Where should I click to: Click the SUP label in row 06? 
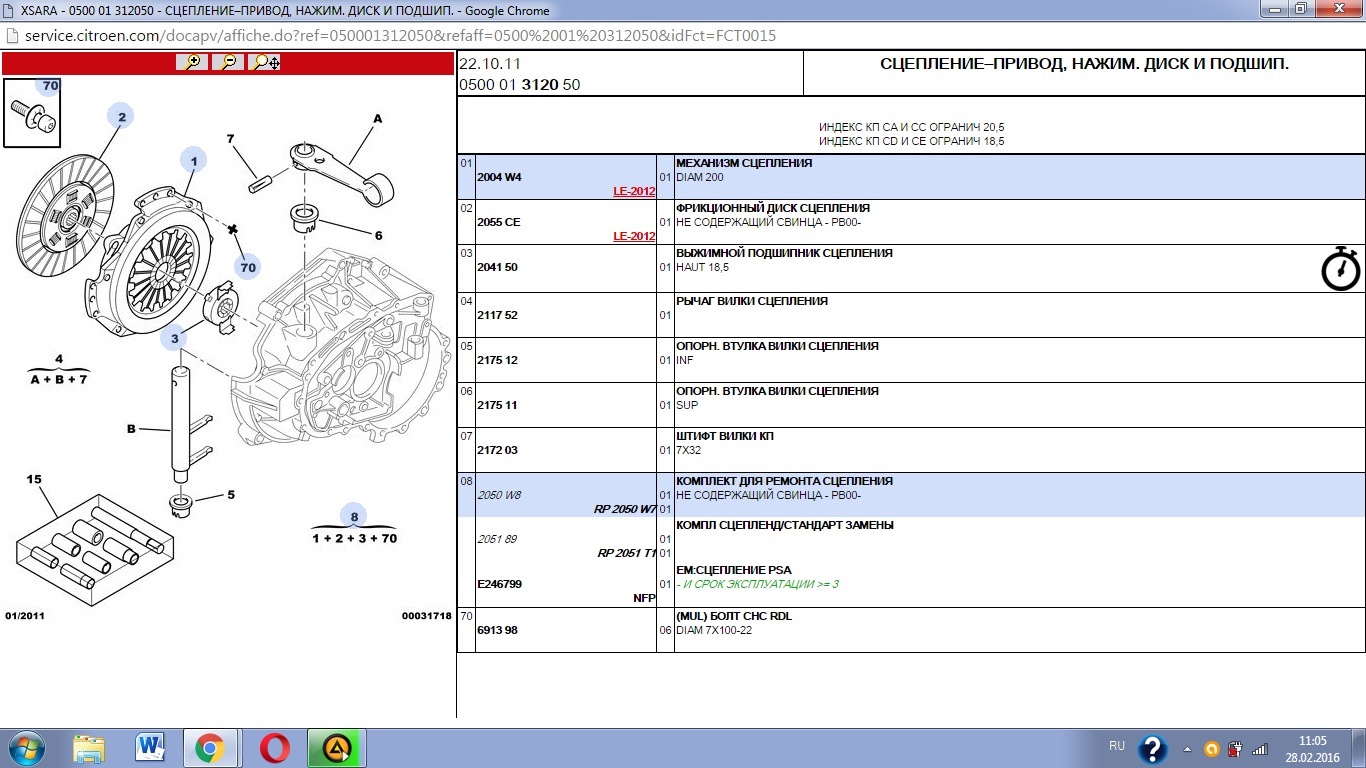687,405
